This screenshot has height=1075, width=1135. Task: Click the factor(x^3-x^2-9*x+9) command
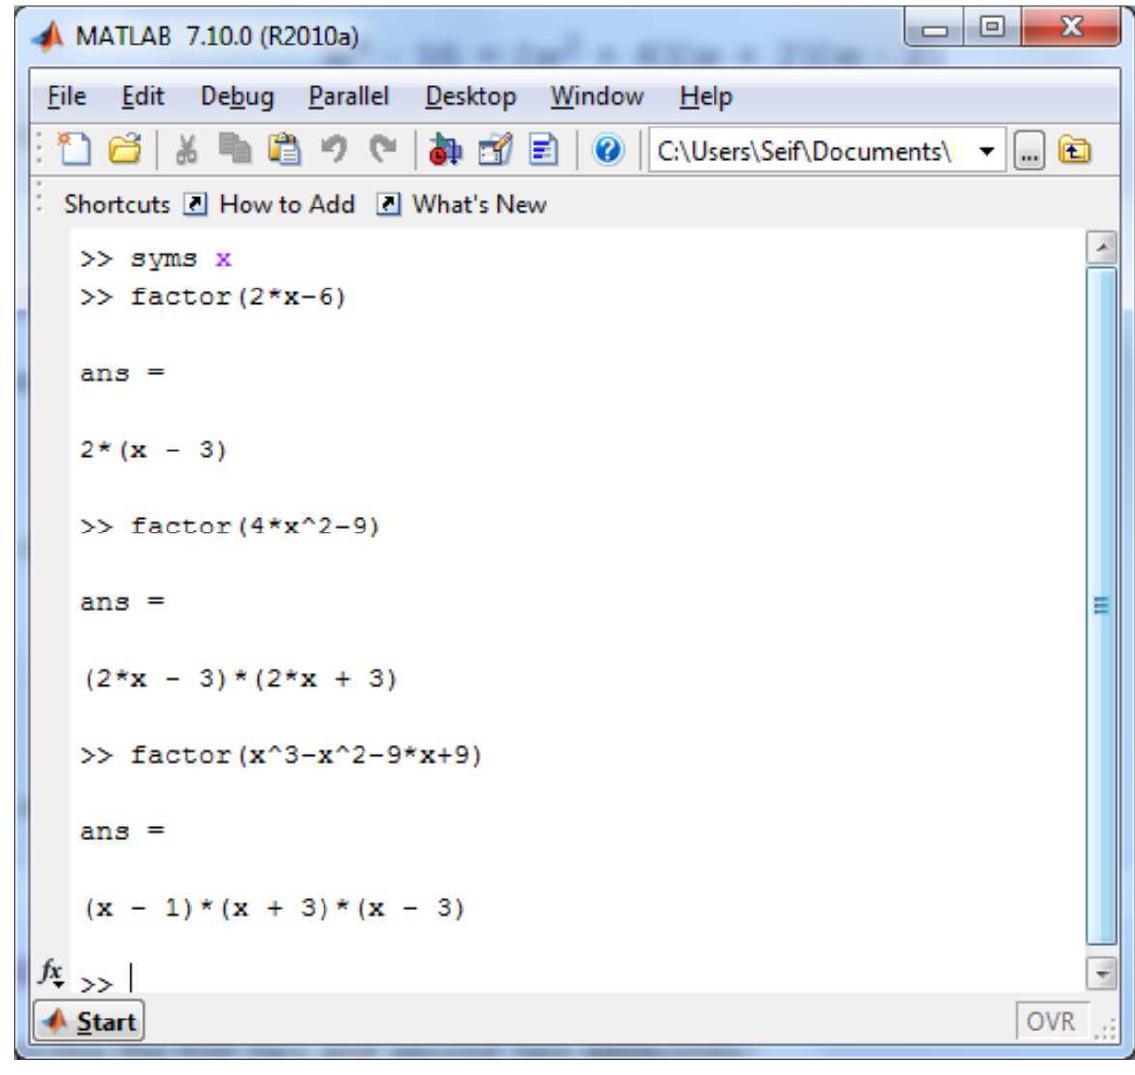point(281,756)
